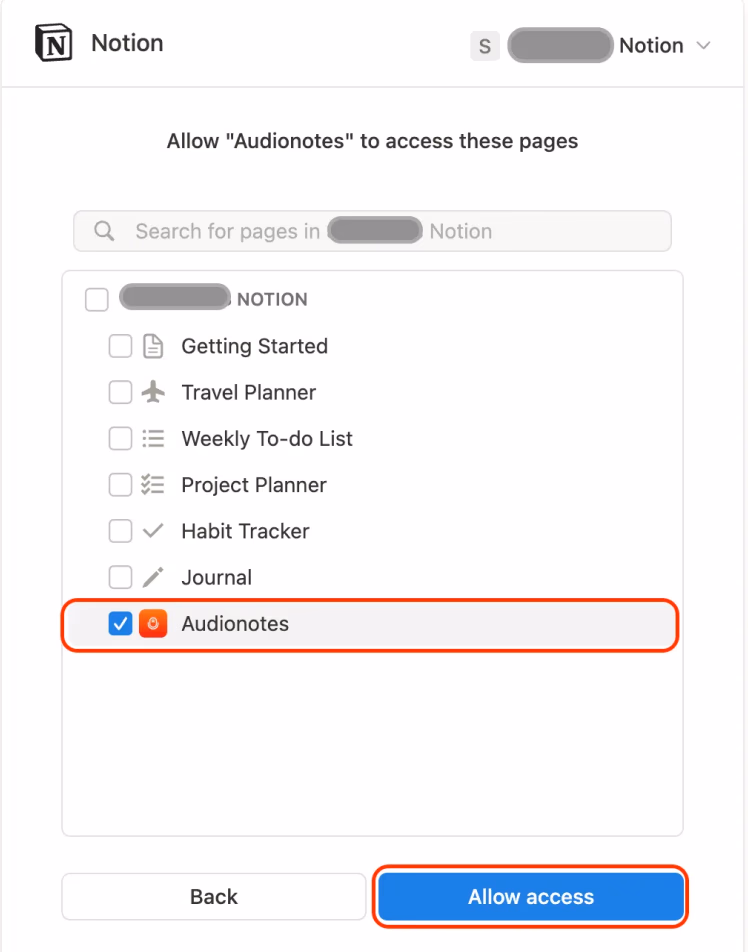Click the Notion logo icon
This screenshot has height=952, width=748.
(x=53, y=43)
